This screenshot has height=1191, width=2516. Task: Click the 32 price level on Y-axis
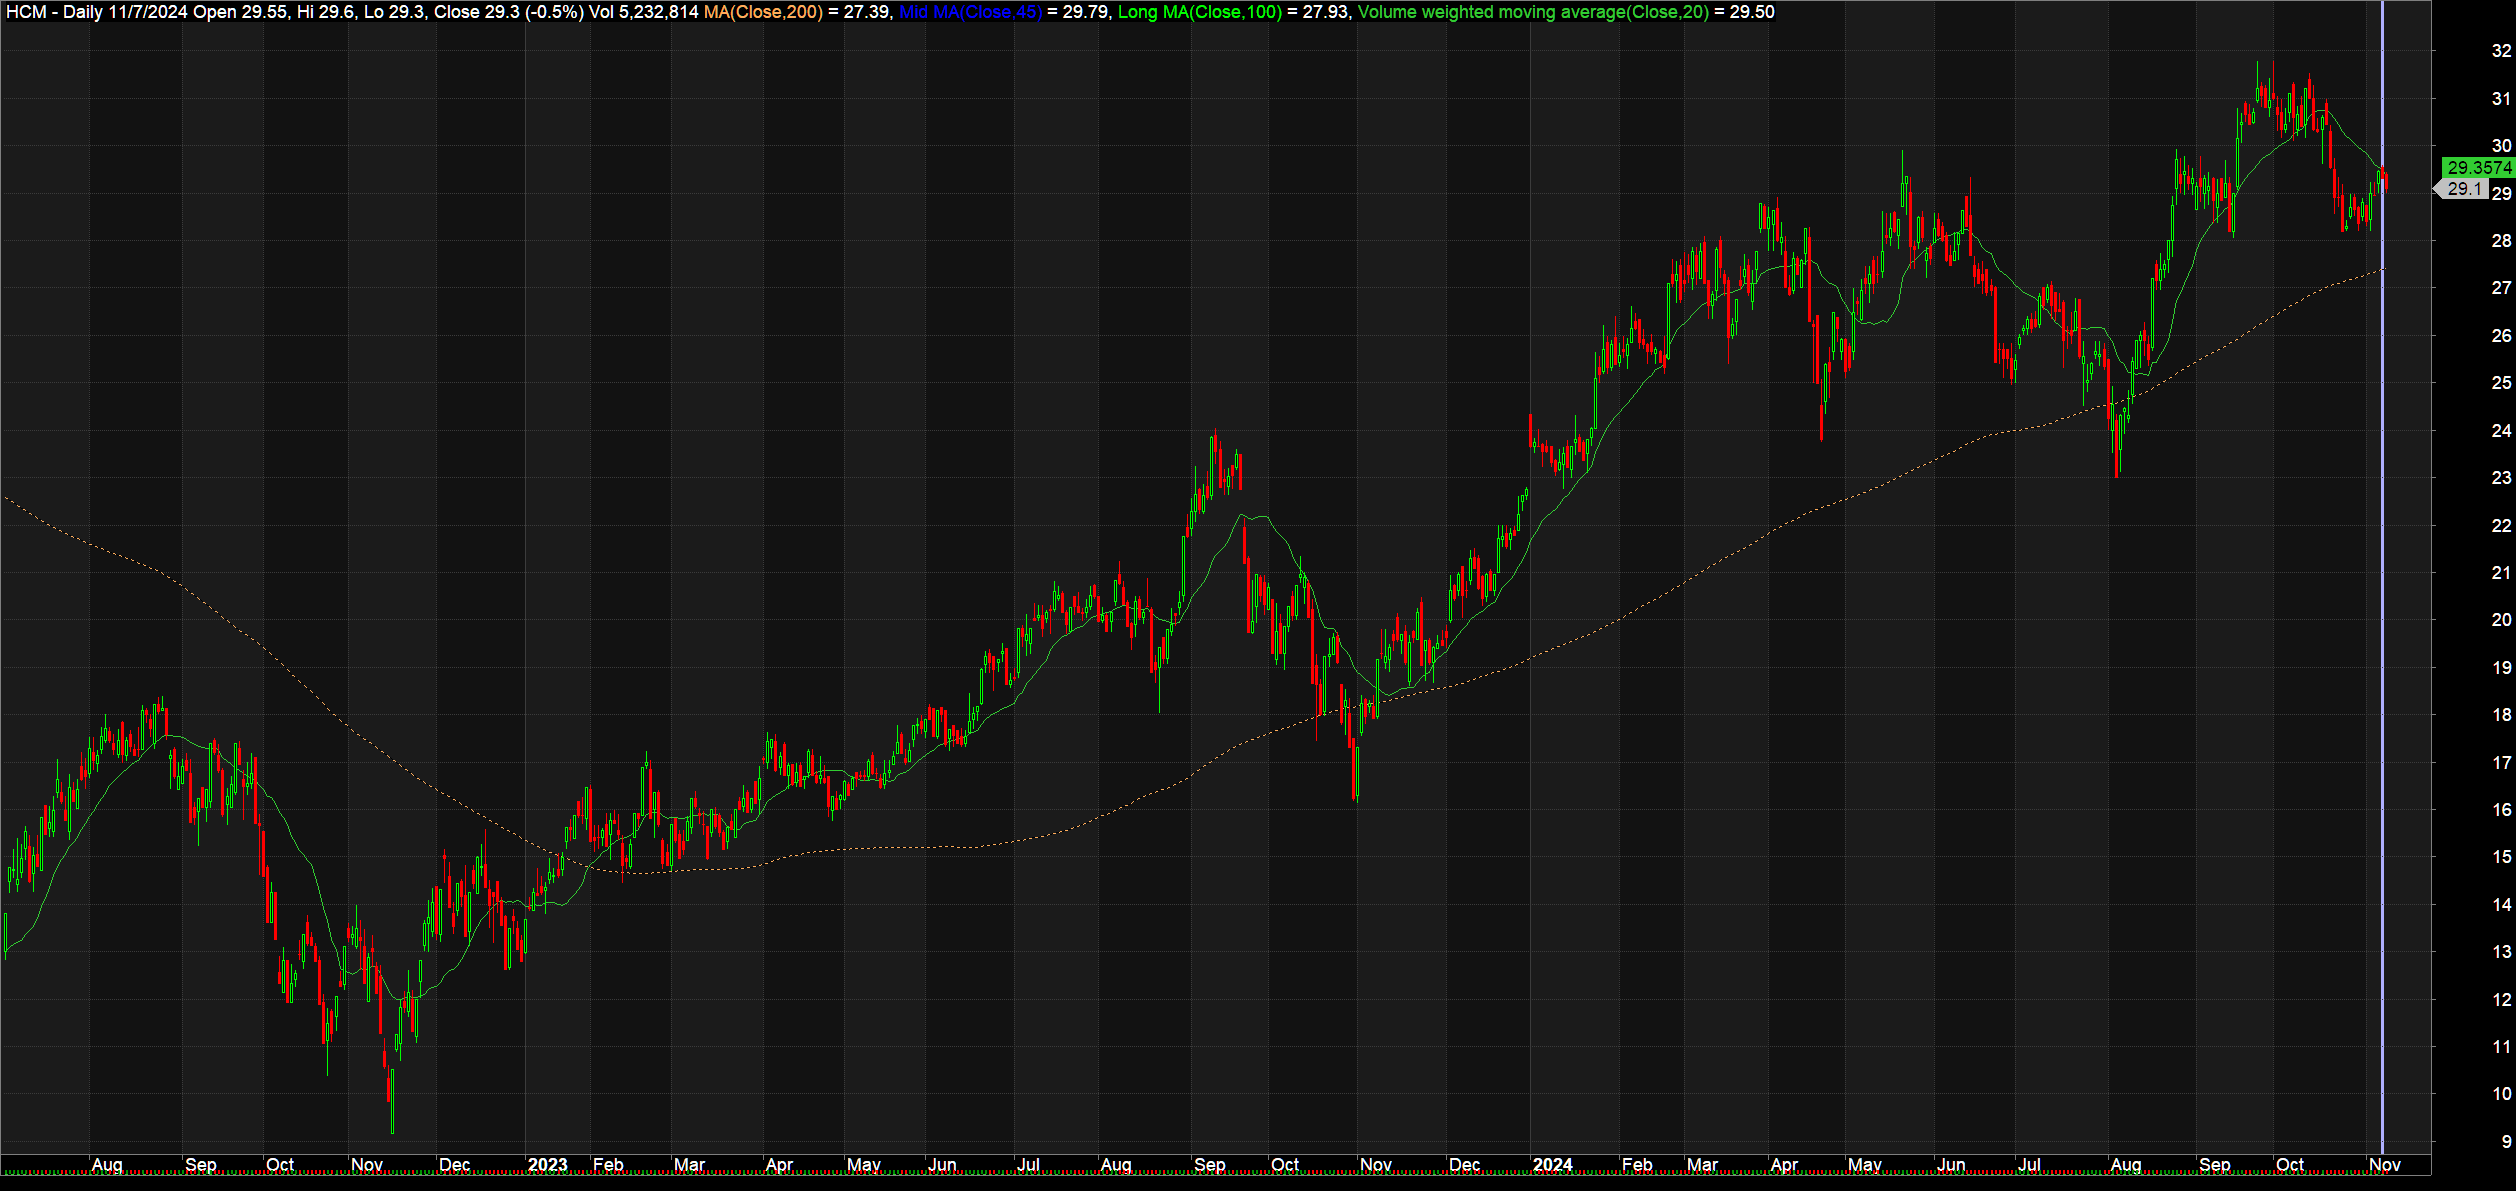(2500, 51)
